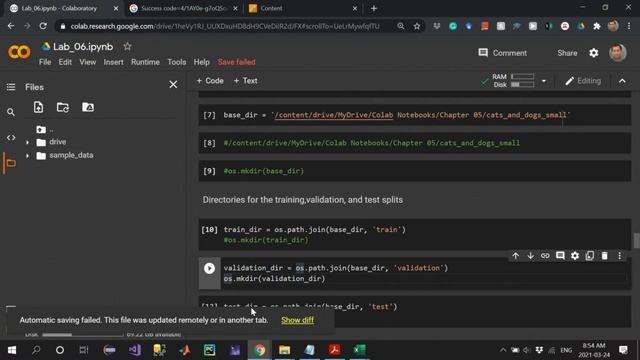Open more cell actions menu
This screenshot has width=640, height=360.
[620, 256]
